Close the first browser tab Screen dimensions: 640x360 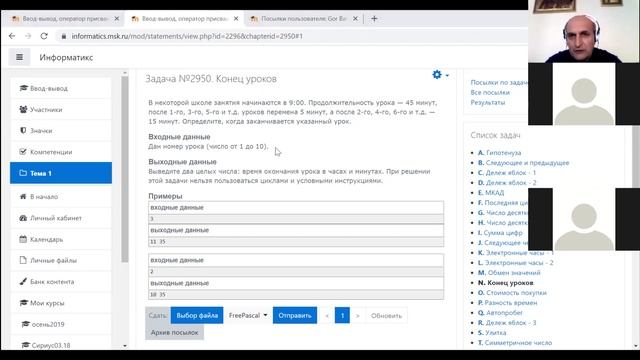(x=117, y=18)
